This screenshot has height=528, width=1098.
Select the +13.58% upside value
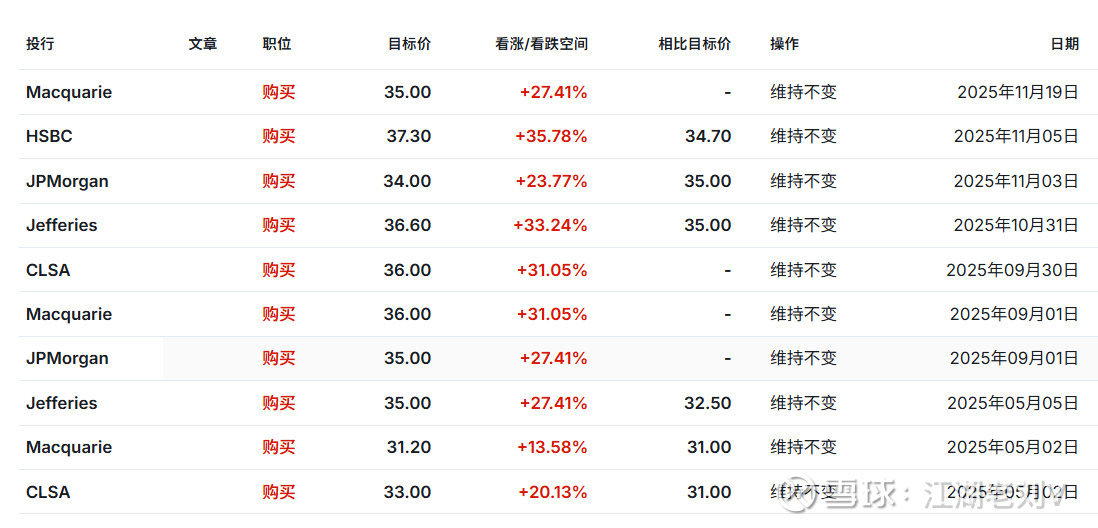coord(551,447)
